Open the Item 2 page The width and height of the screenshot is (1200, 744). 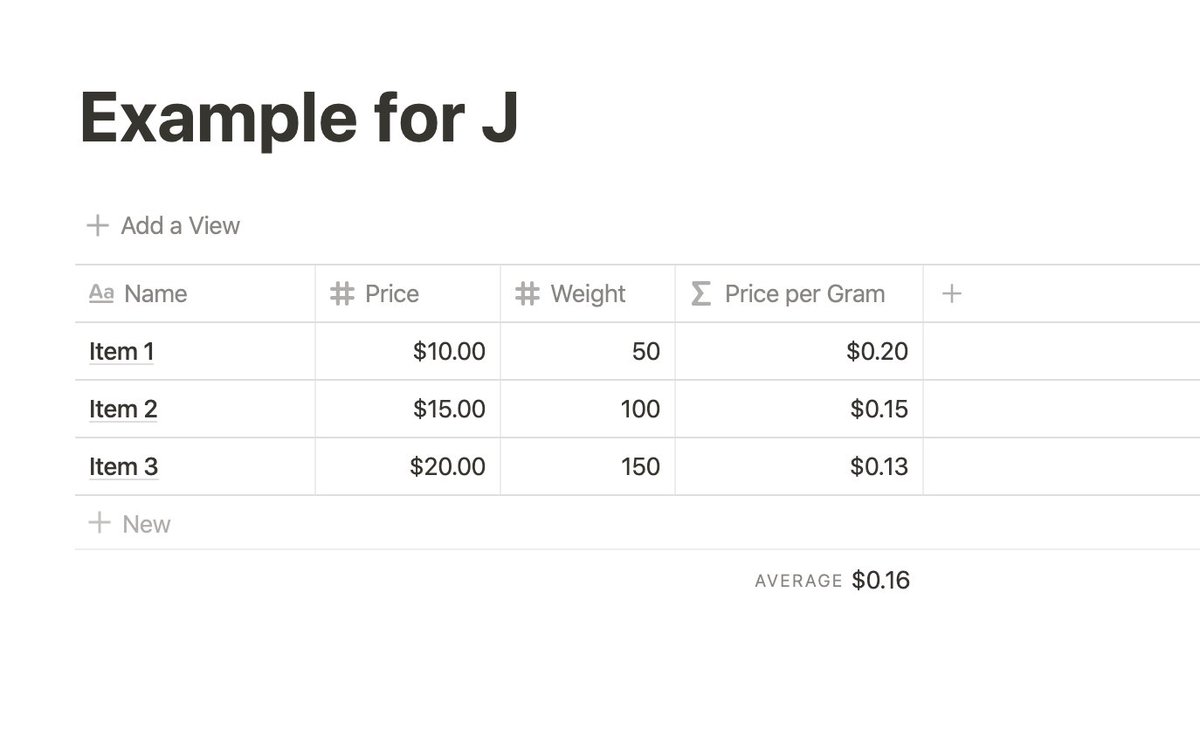[x=123, y=409]
